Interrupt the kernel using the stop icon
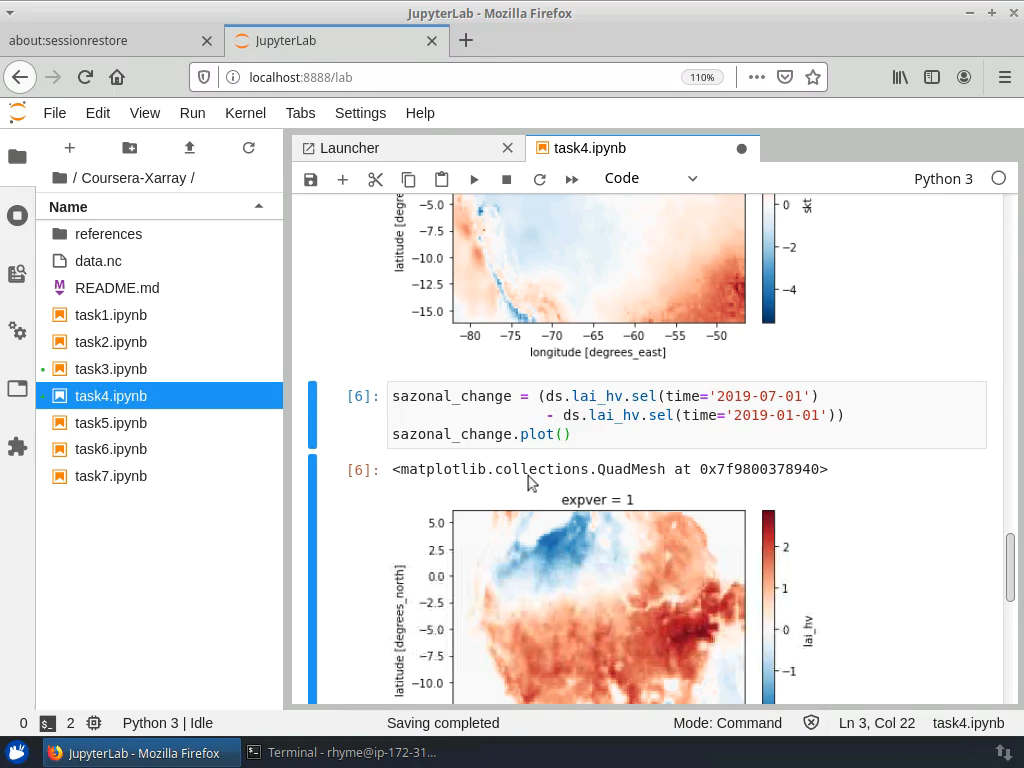This screenshot has width=1024, height=768. pyautogui.click(x=506, y=179)
